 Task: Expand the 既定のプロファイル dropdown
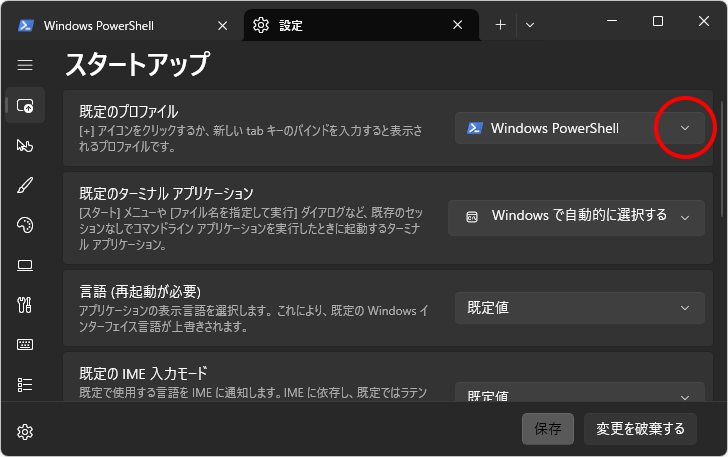[x=579, y=128]
